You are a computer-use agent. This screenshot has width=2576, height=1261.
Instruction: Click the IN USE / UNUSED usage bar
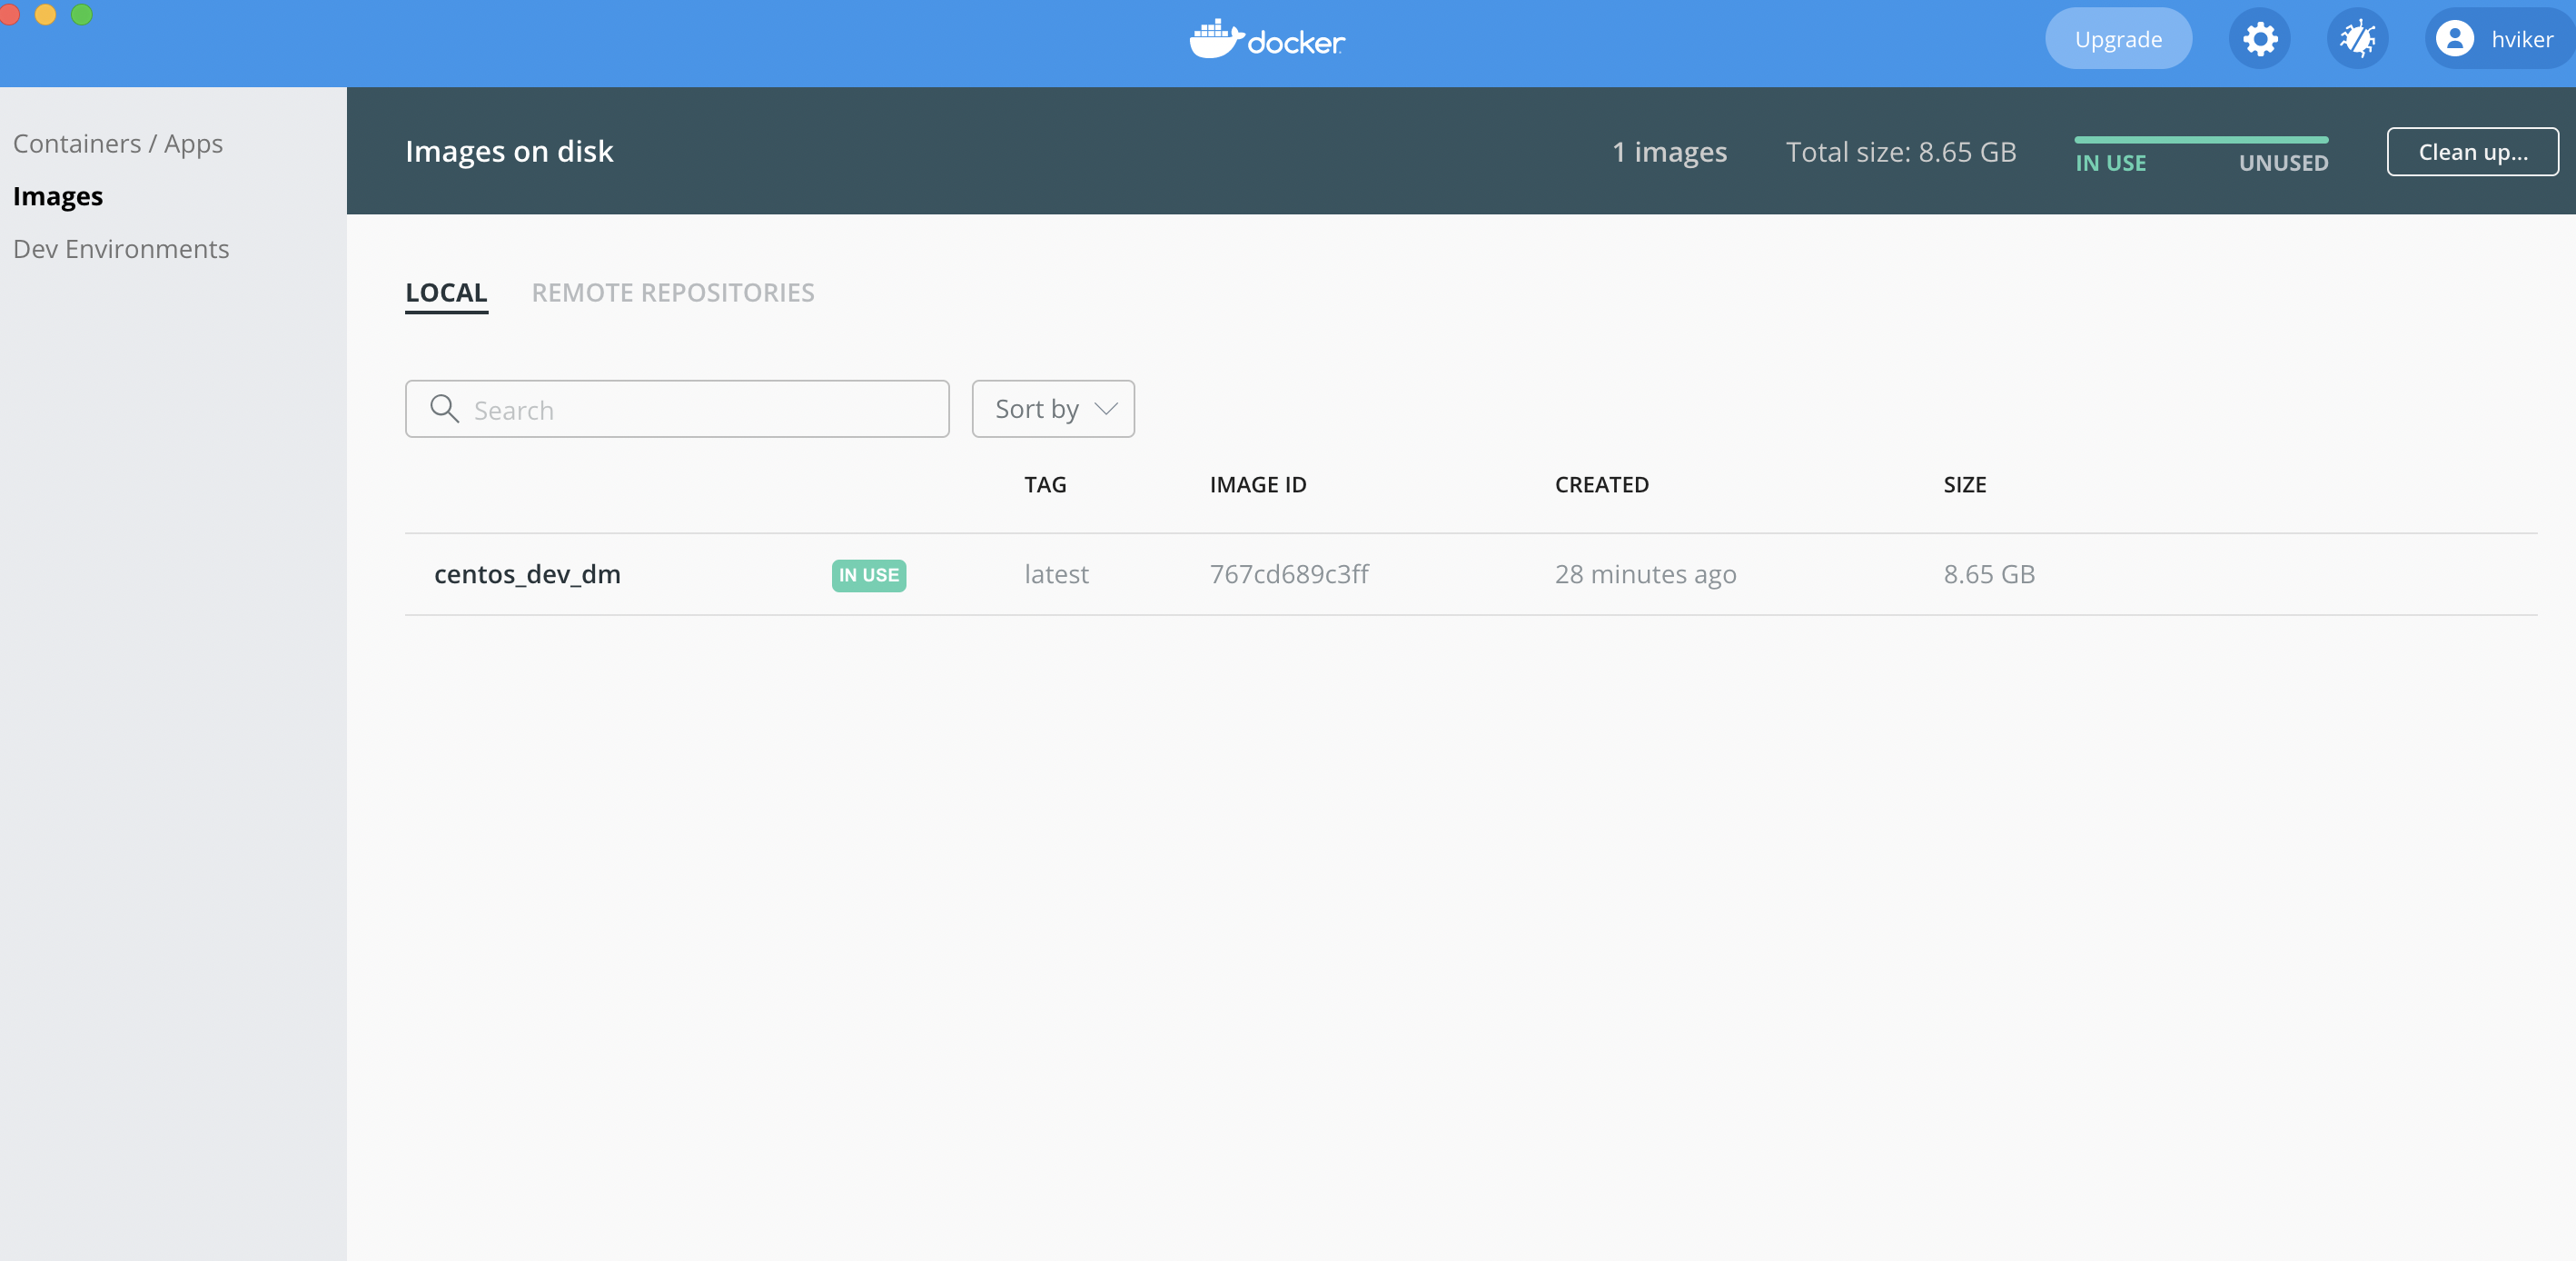point(2201,139)
